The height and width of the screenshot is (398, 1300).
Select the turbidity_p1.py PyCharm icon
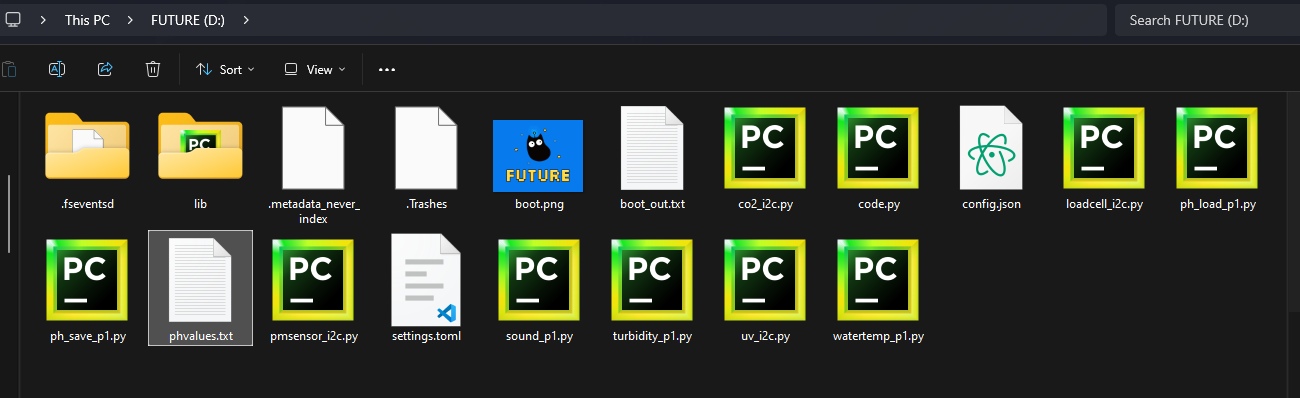(652, 280)
